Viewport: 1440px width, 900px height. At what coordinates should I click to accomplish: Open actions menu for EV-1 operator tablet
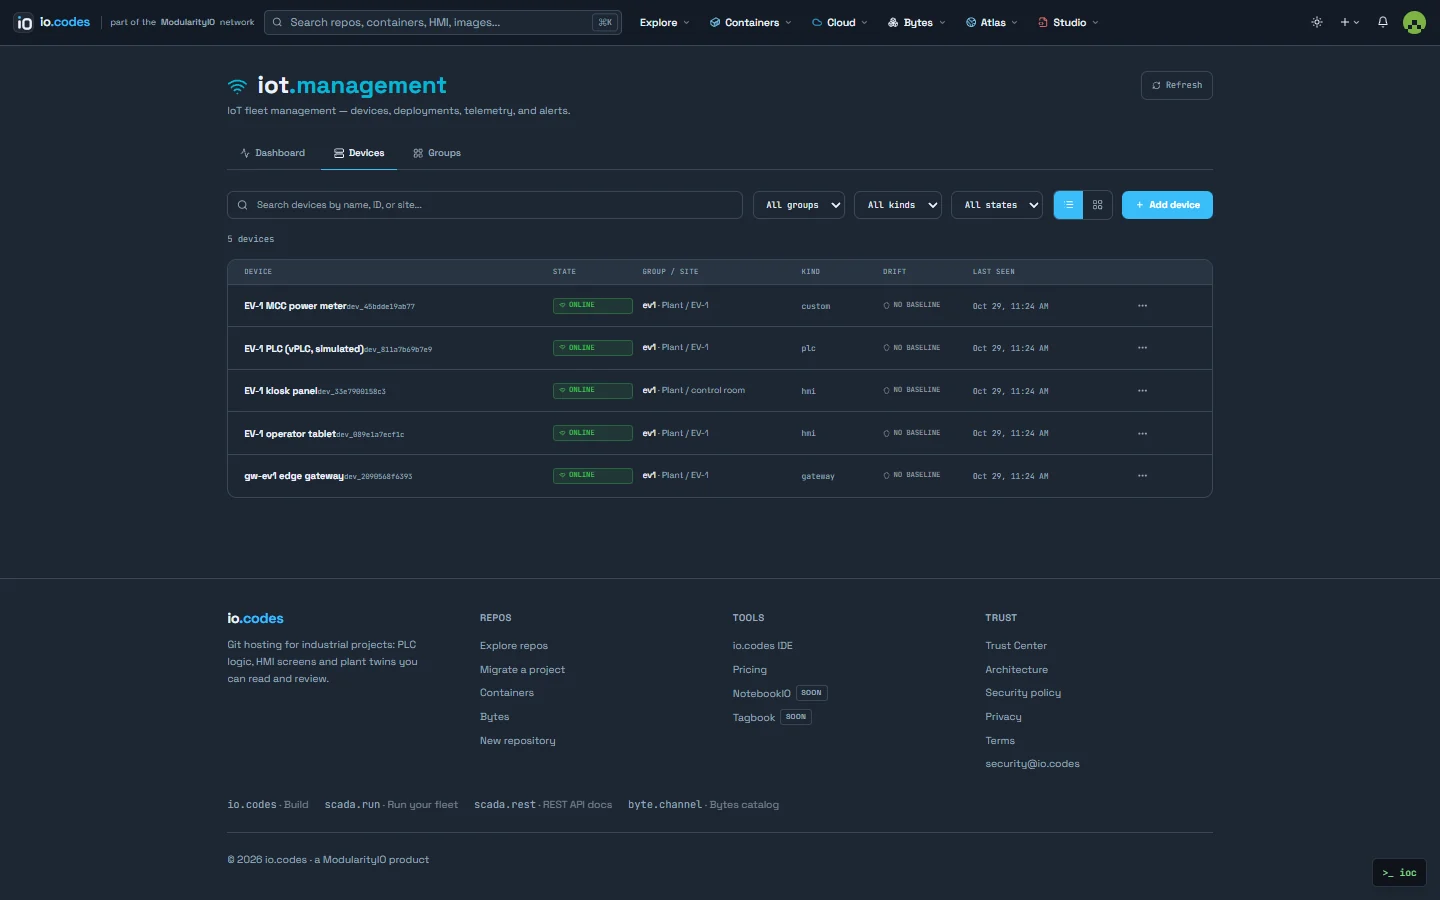1143,433
